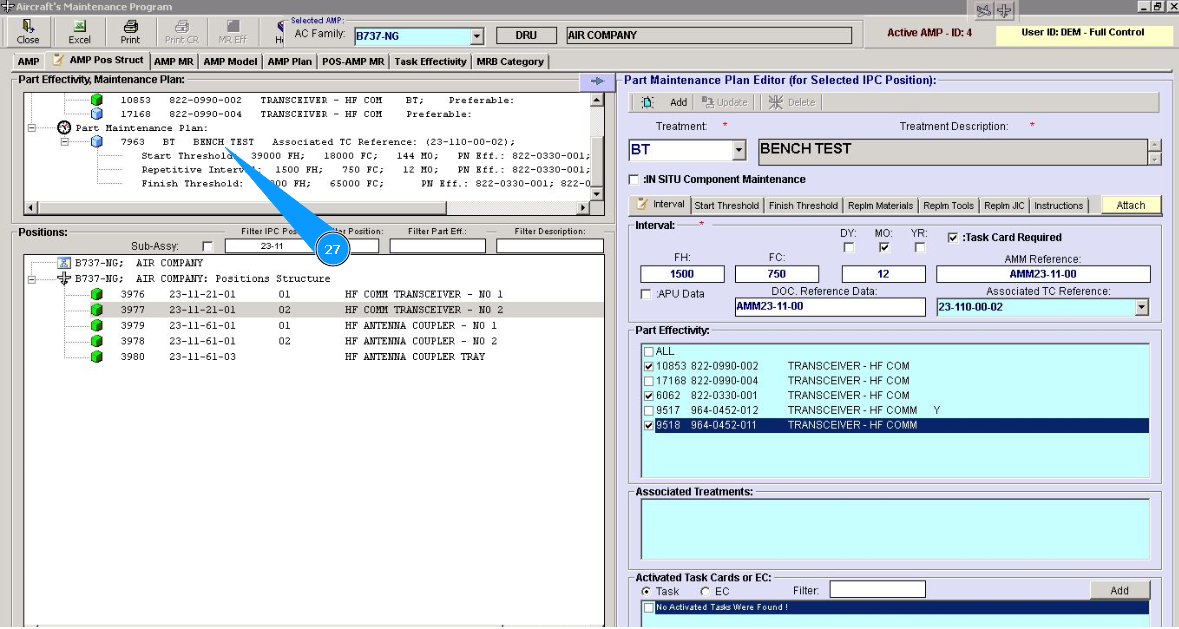Expand the Associated TC Reference dropdown
The width and height of the screenshot is (1179, 629).
tap(1142, 308)
